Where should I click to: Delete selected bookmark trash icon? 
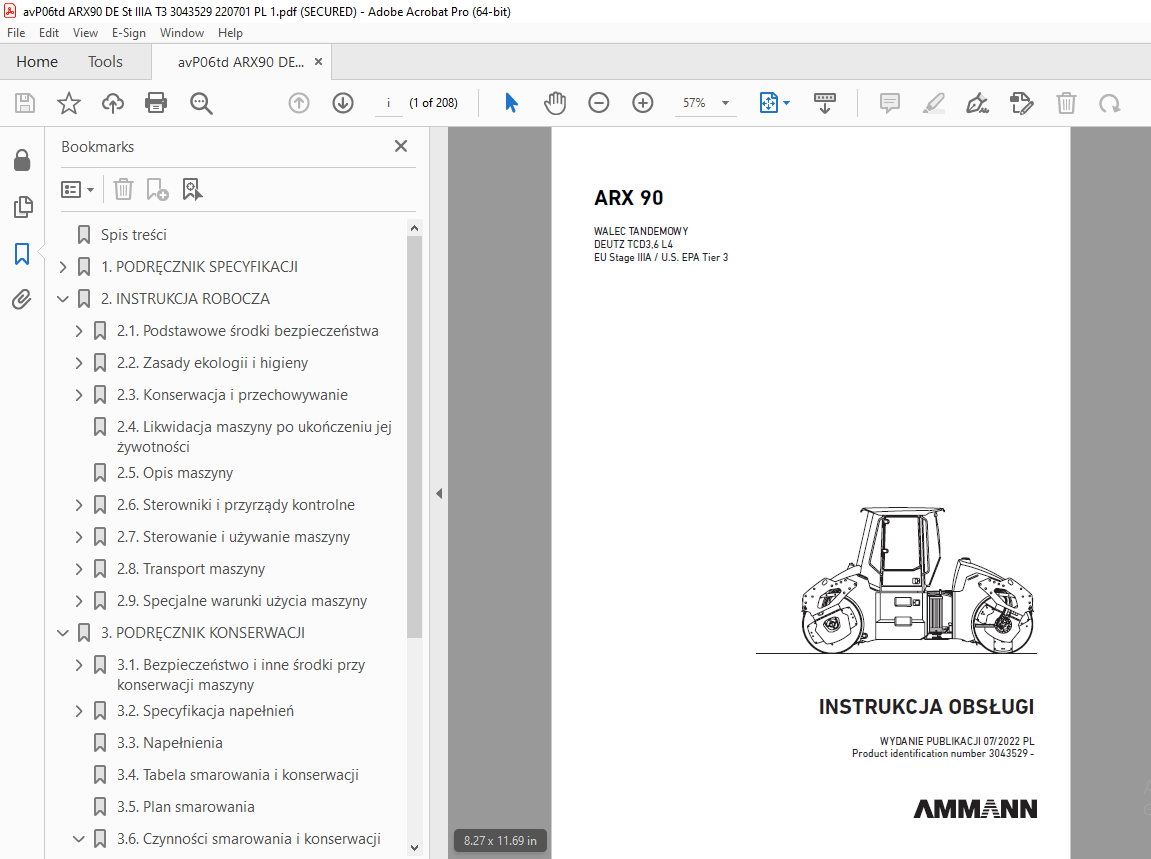(x=123, y=189)
